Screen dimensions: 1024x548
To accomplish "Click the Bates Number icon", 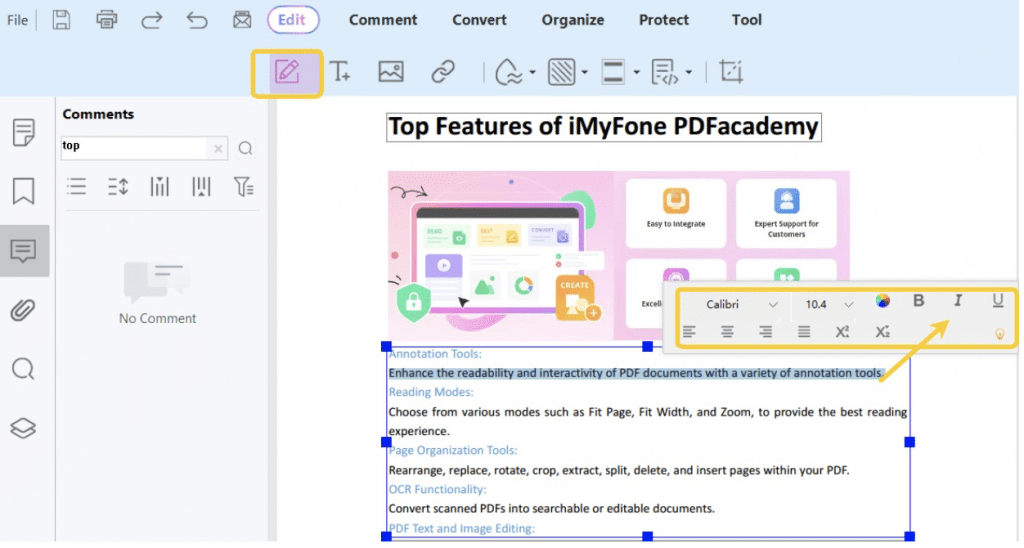I will [665, 72].
